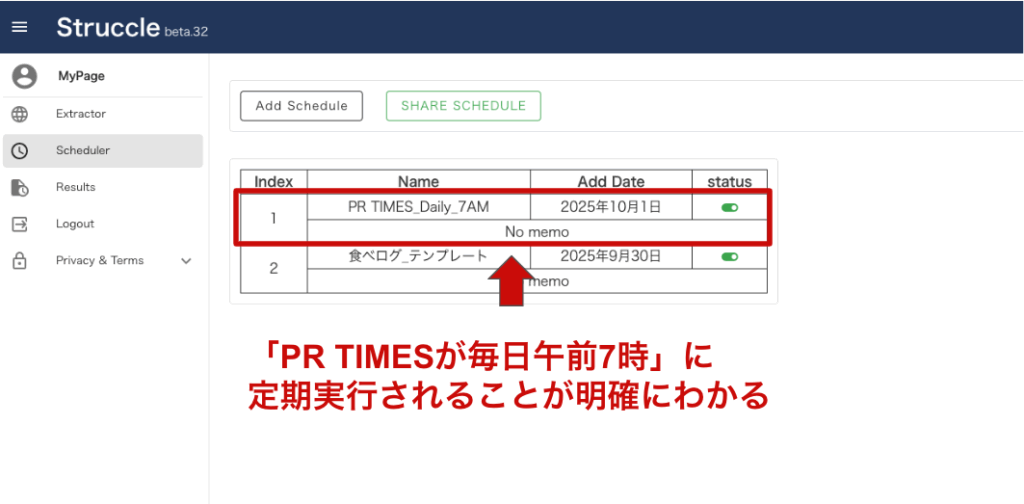This screenshot has width=1024, height=504.
Task: Select Logout in the sidebar
Action: [75, 224]
